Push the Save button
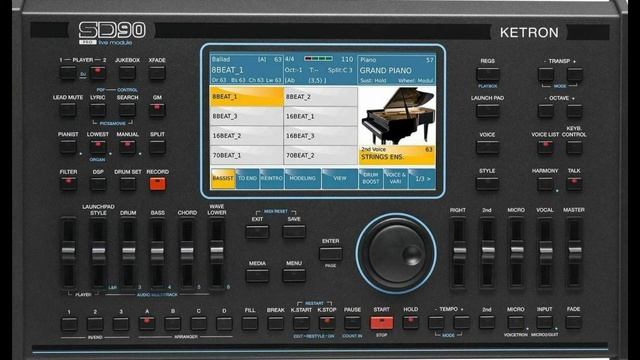Image resolution: width=640 pixels, height=360 pixels. (294, 231)
